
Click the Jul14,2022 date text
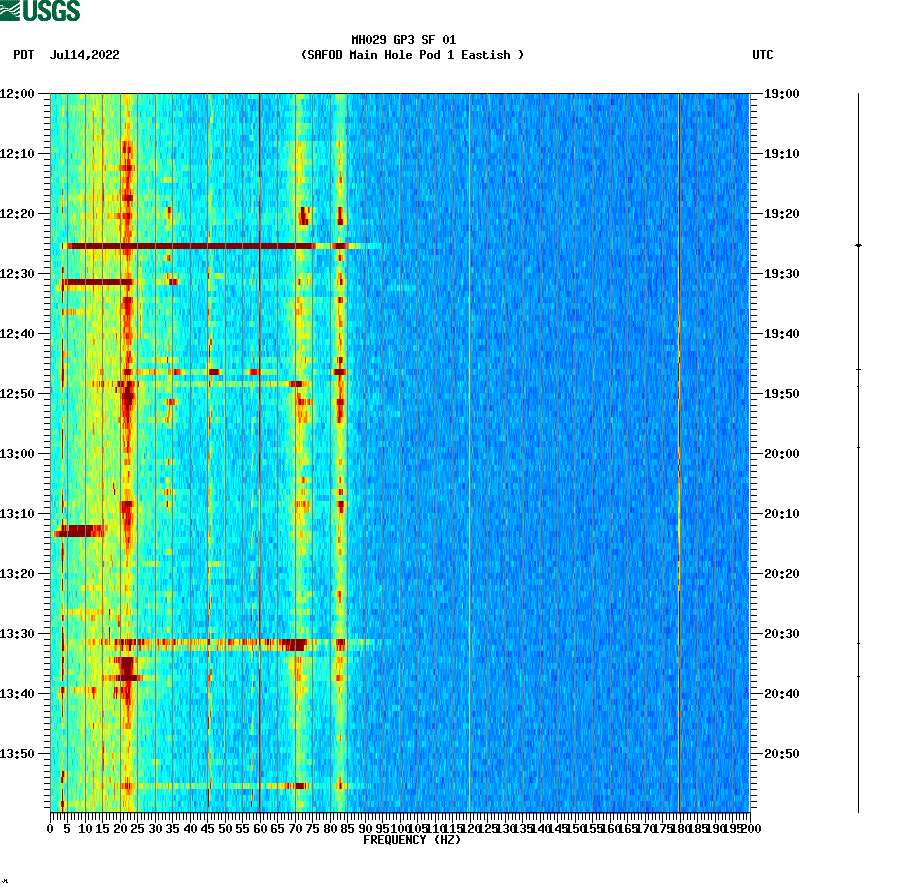coord(84,56)
